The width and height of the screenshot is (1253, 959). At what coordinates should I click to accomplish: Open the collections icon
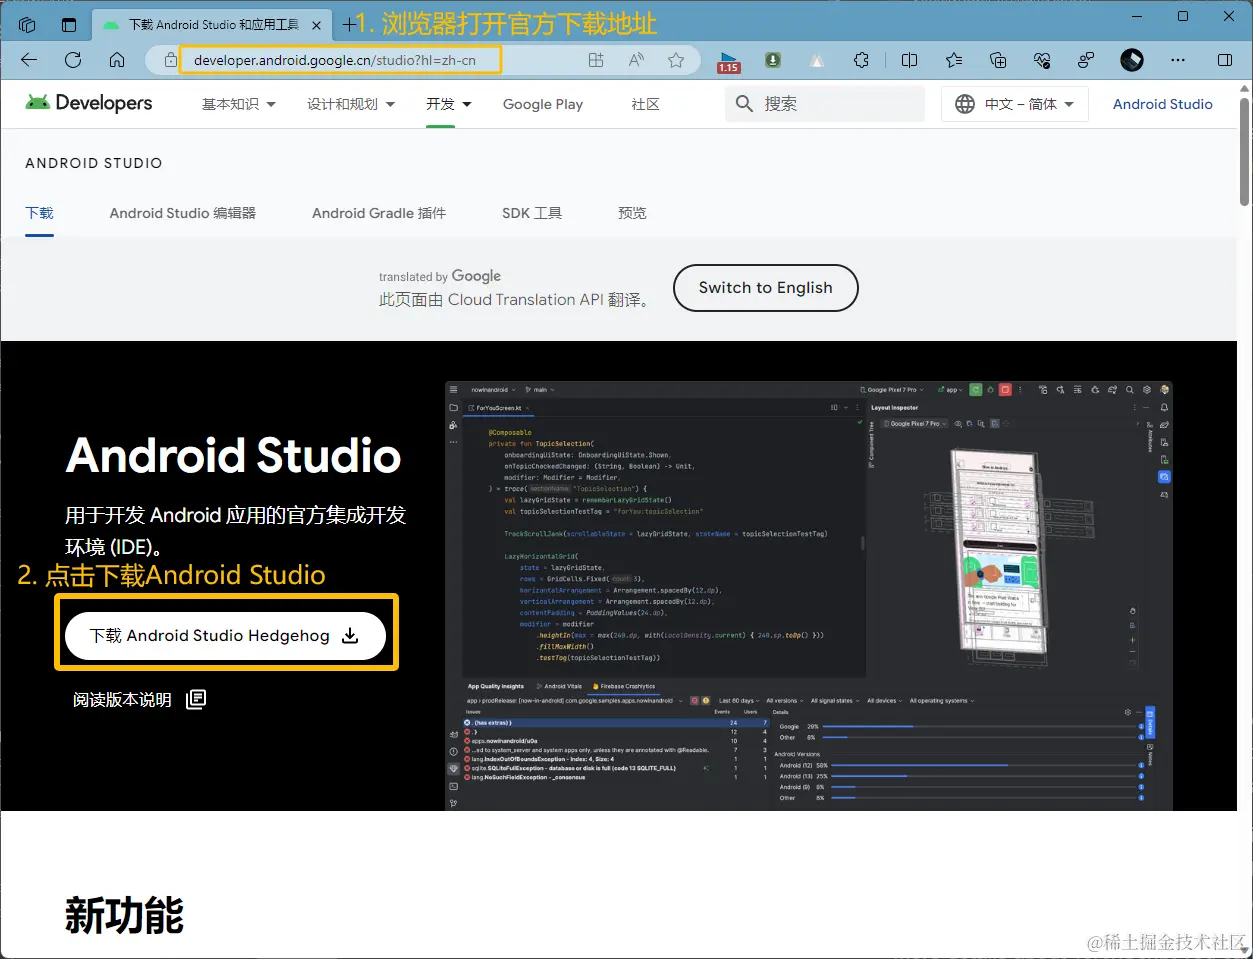[x=998, y=60]
